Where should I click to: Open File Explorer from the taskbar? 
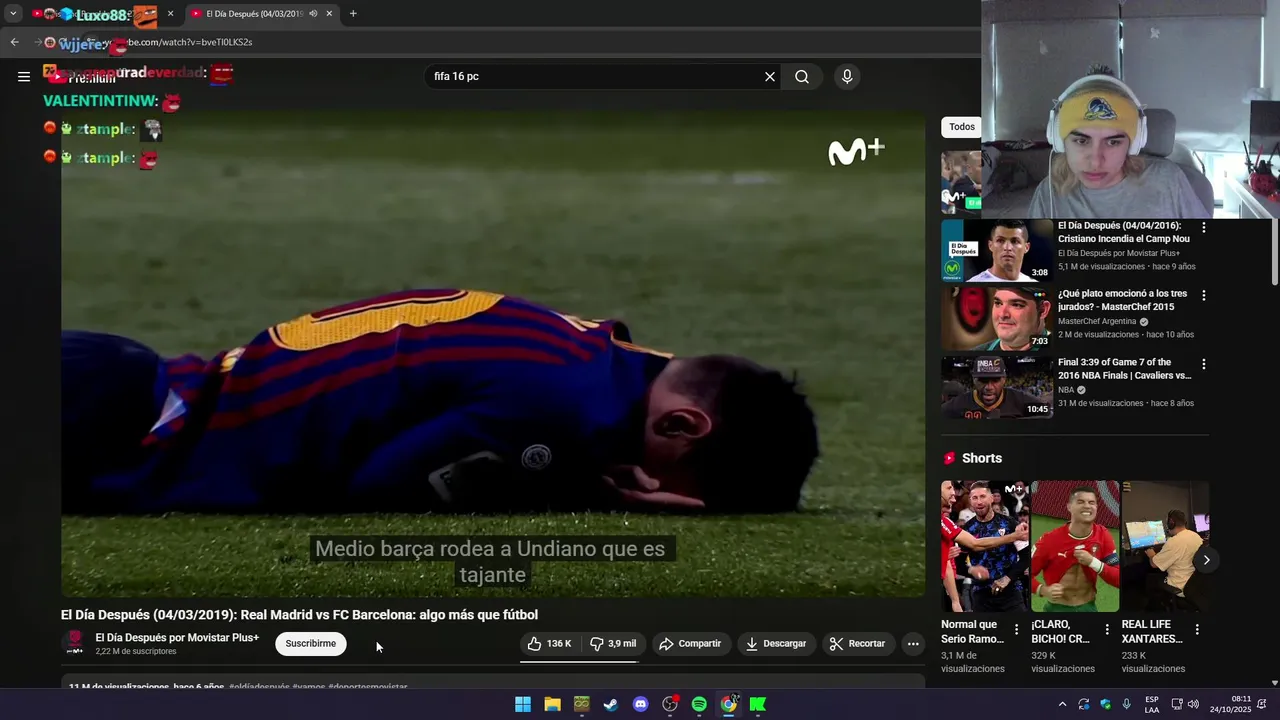click(552, 704)
